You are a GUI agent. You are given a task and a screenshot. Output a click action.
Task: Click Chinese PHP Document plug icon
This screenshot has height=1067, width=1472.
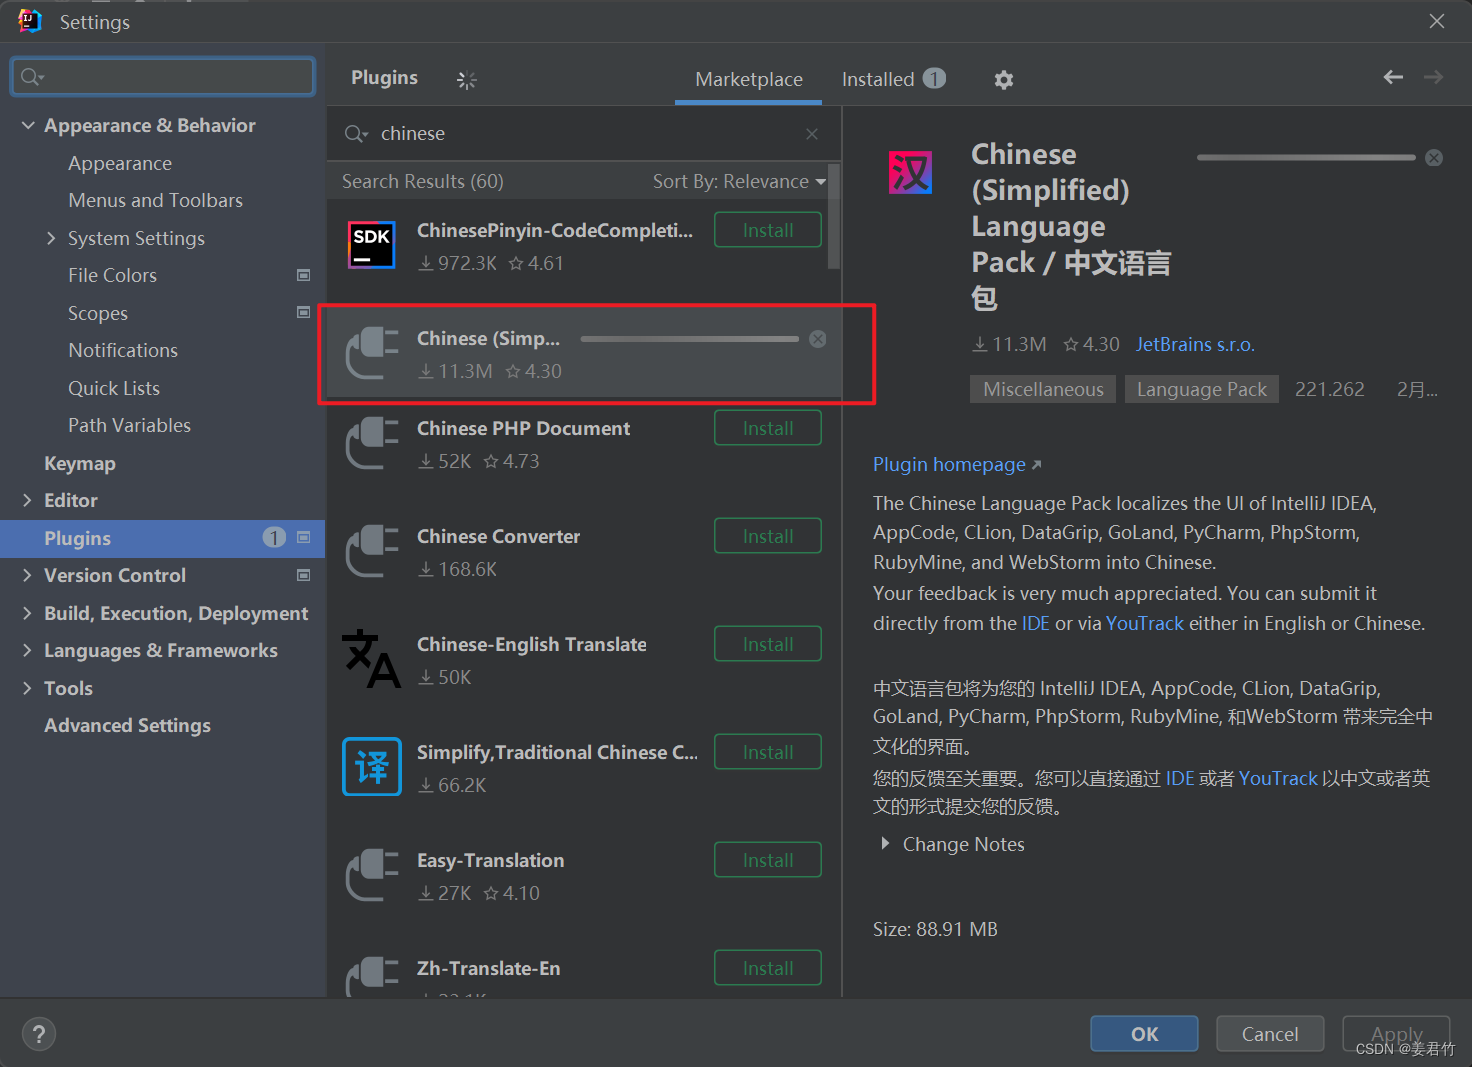(372, 443)
